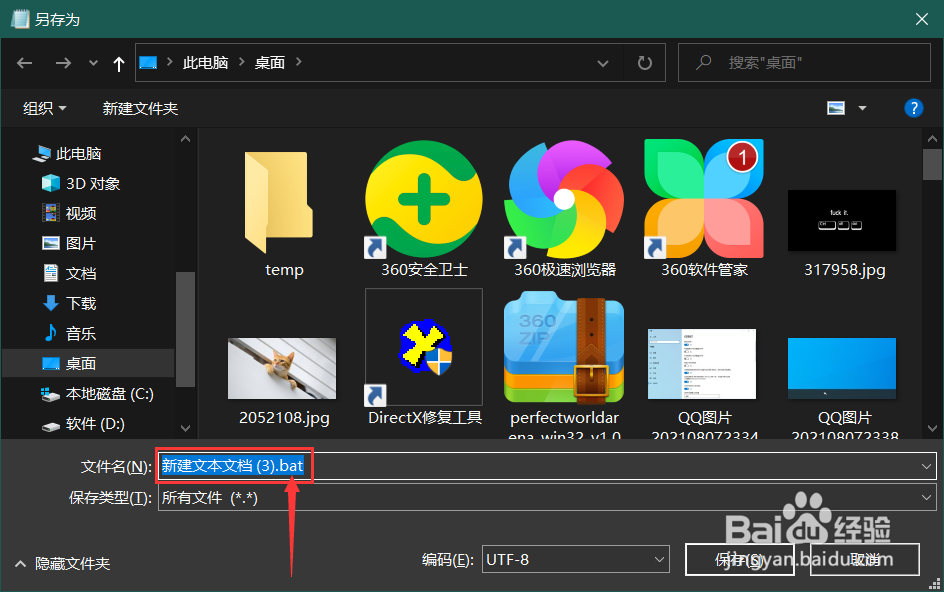
Task: Refresh the current folder view
Action: [x=645, y=63]
